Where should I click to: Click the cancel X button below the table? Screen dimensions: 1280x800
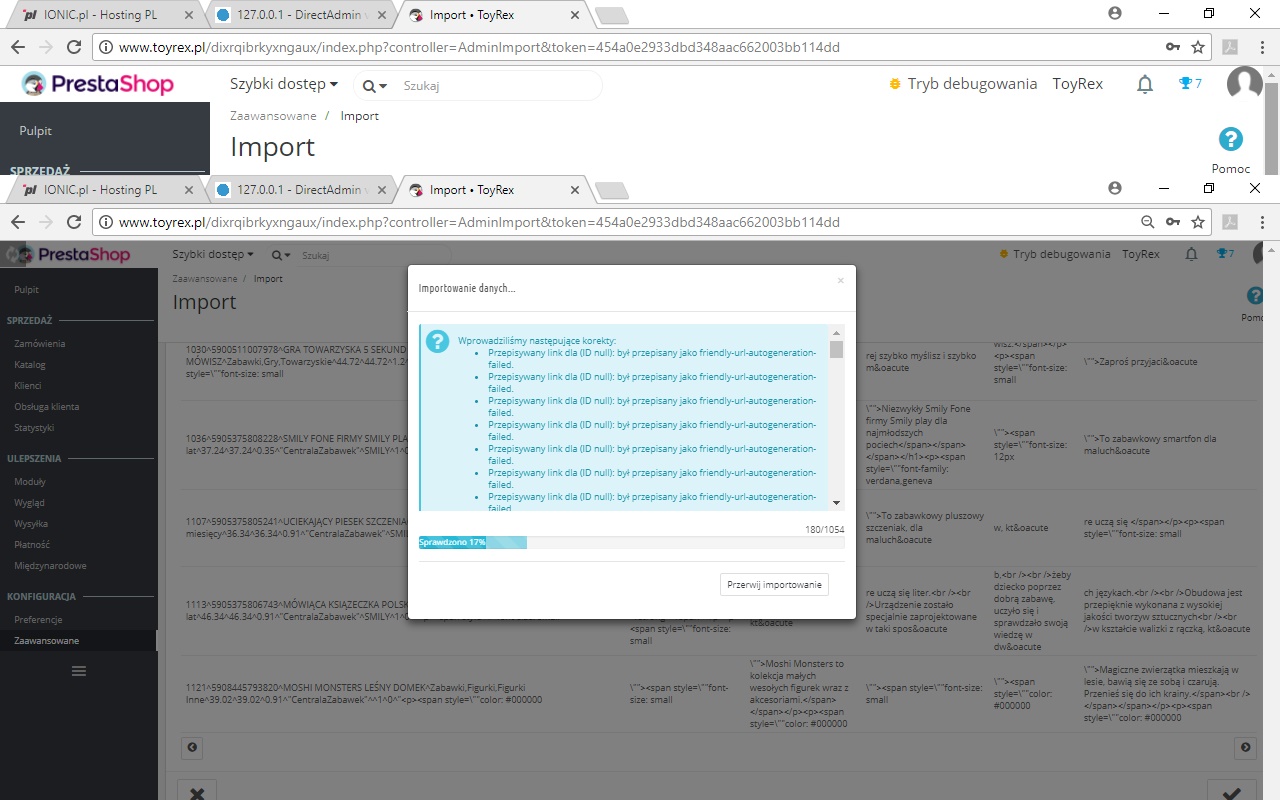coord(197,793)
